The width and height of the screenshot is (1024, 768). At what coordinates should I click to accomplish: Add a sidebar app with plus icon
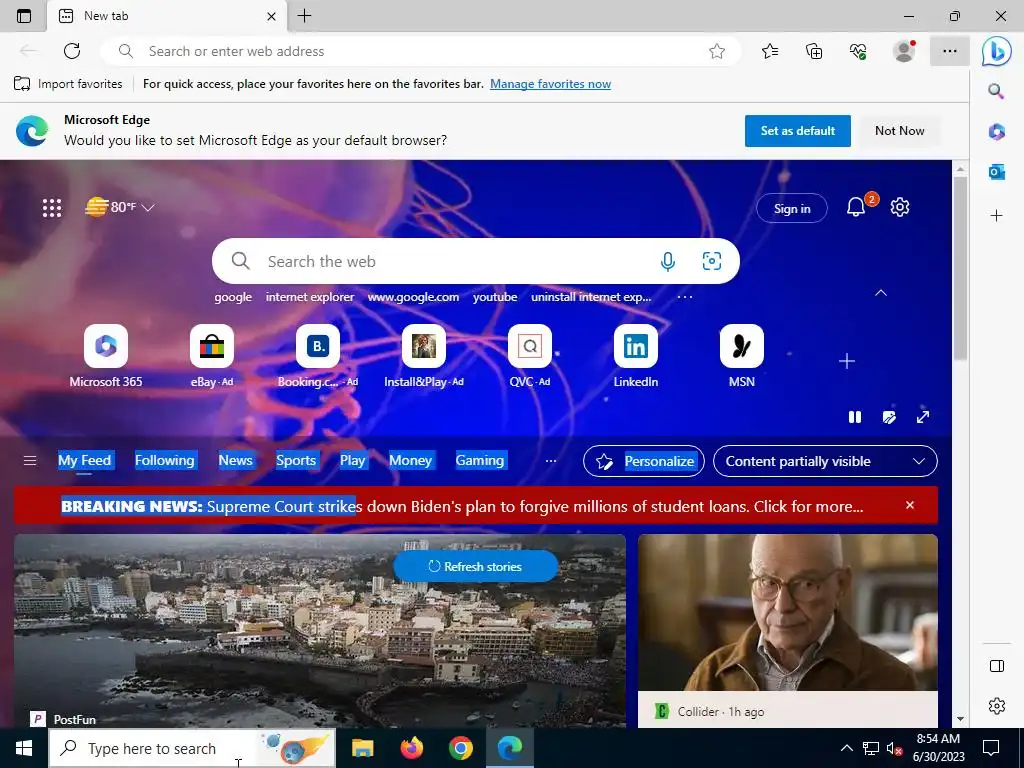[x=996, y=216]
